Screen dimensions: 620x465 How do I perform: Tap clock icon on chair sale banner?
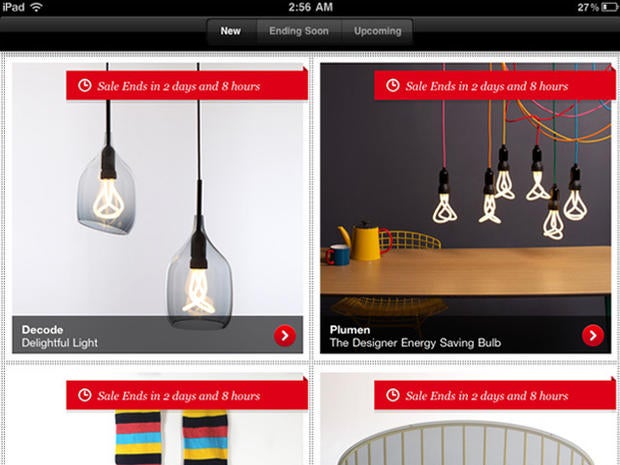point(393,395)
